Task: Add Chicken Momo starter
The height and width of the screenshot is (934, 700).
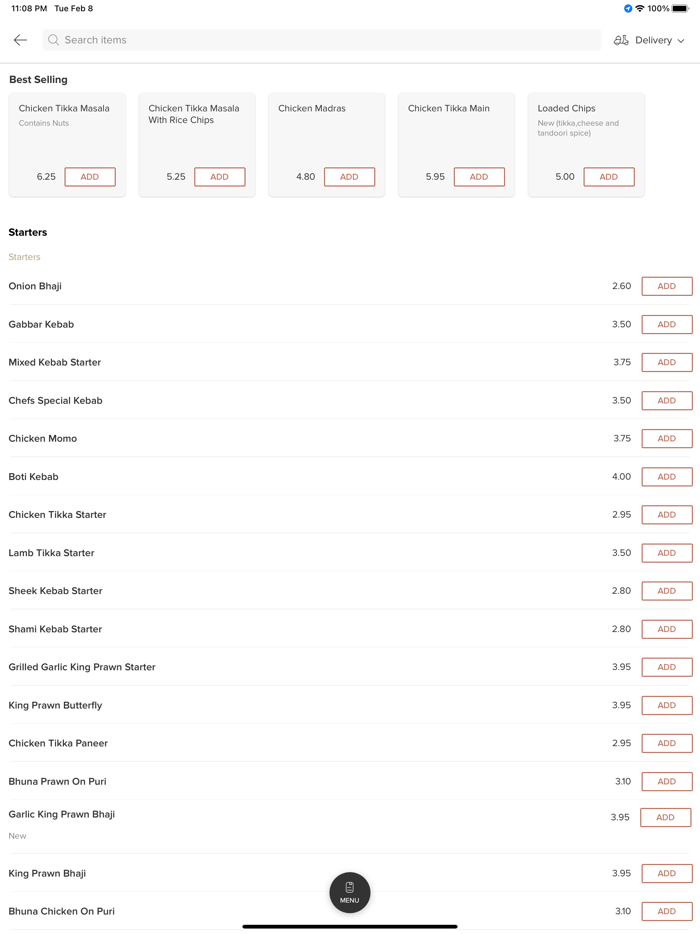Action: coord(666,439)
